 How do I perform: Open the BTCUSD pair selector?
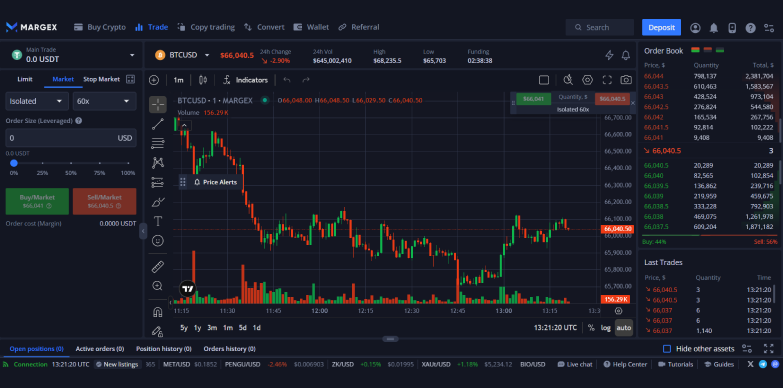182,55
